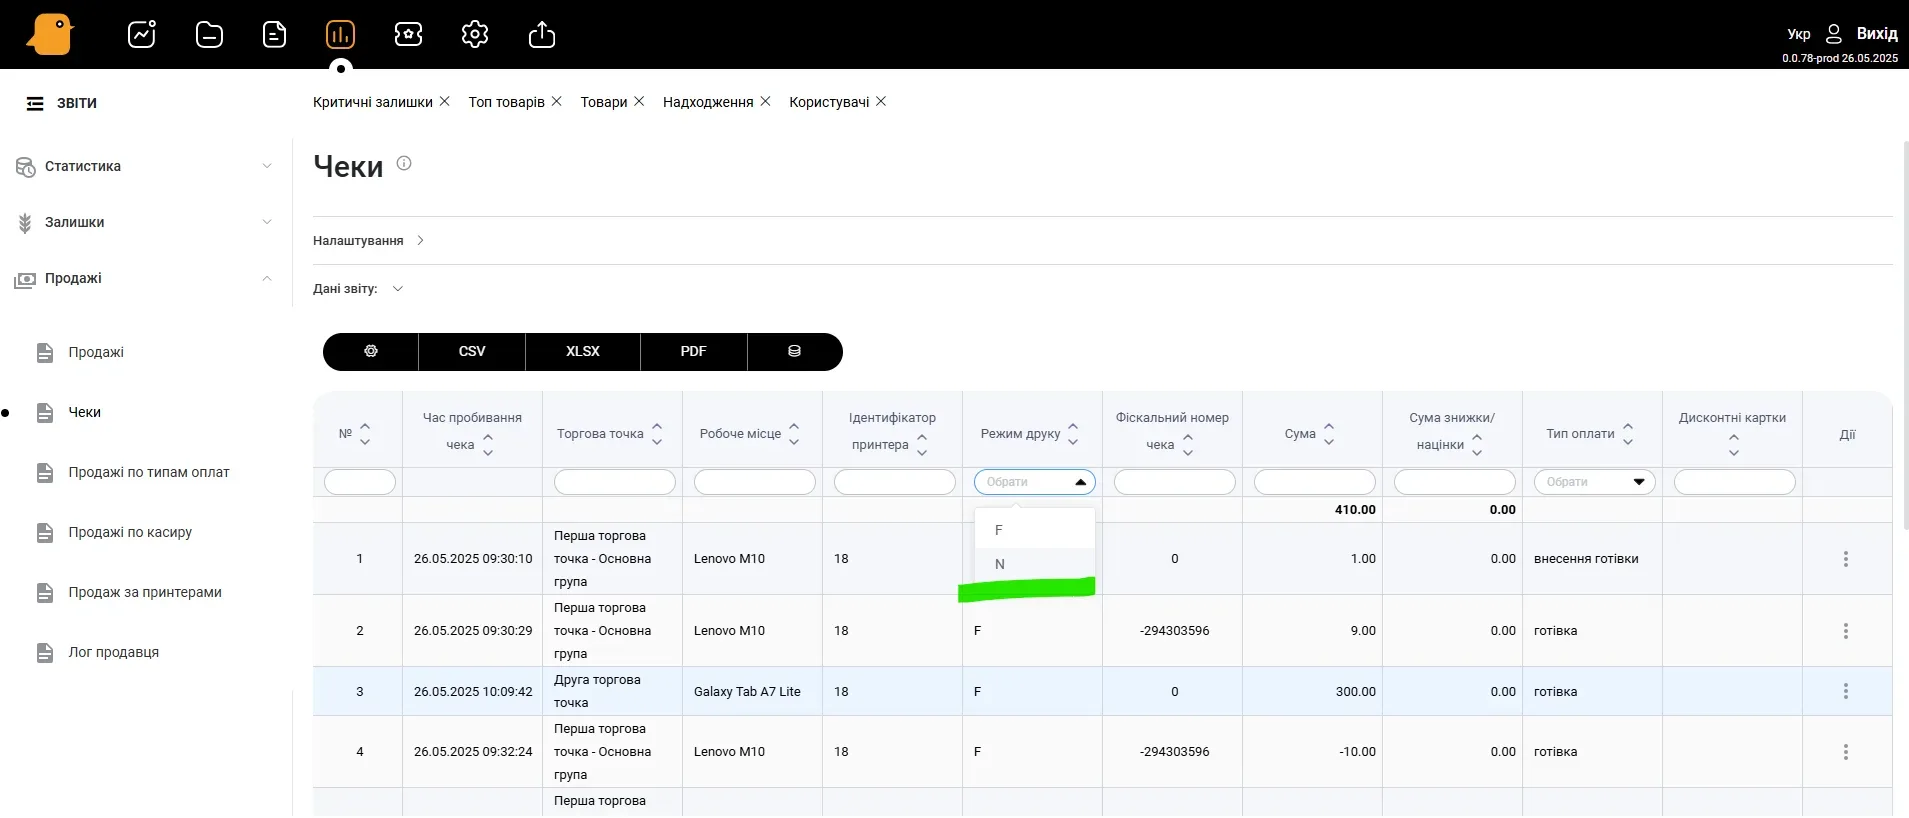Open the statistics chart icon in top bar
The image size is (1909, 818).
[x=142, y=35]
